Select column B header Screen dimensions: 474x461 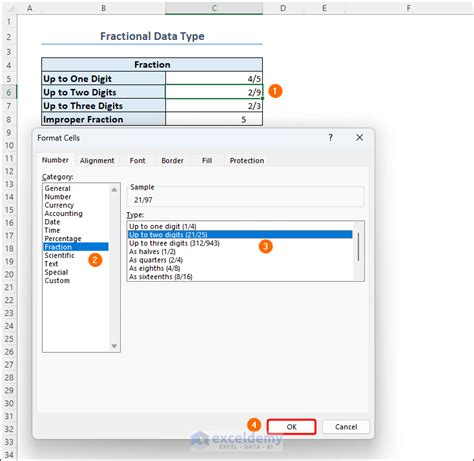103,8
